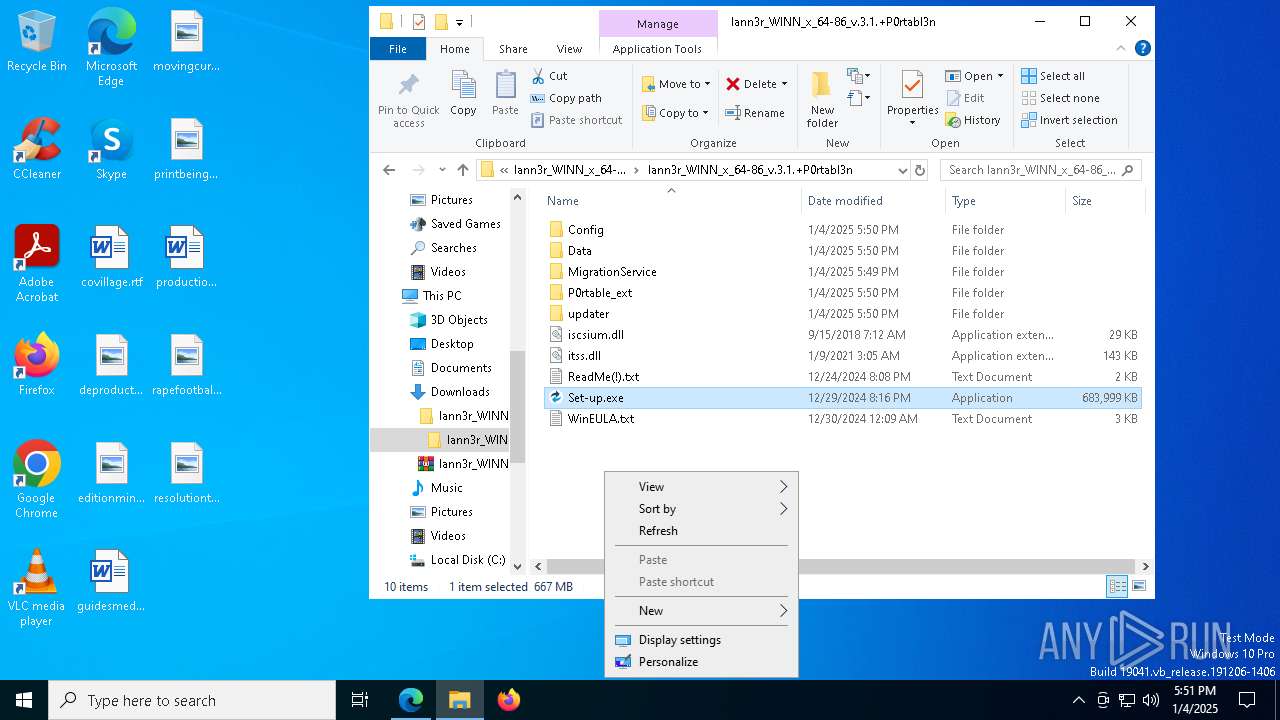The width and height of the screenshot is (1280, 720).
Task: Open the File tab
Action: 398,49
